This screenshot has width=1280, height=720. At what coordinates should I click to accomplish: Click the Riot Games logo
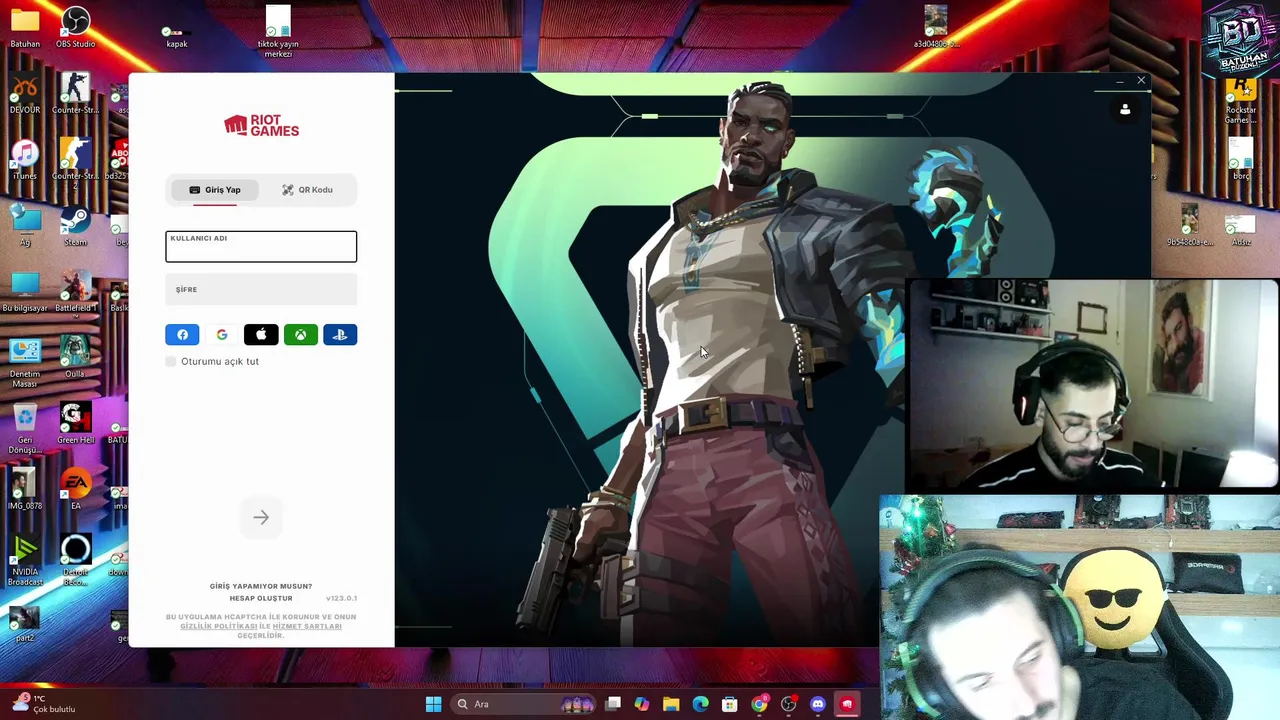coord(261,125)
